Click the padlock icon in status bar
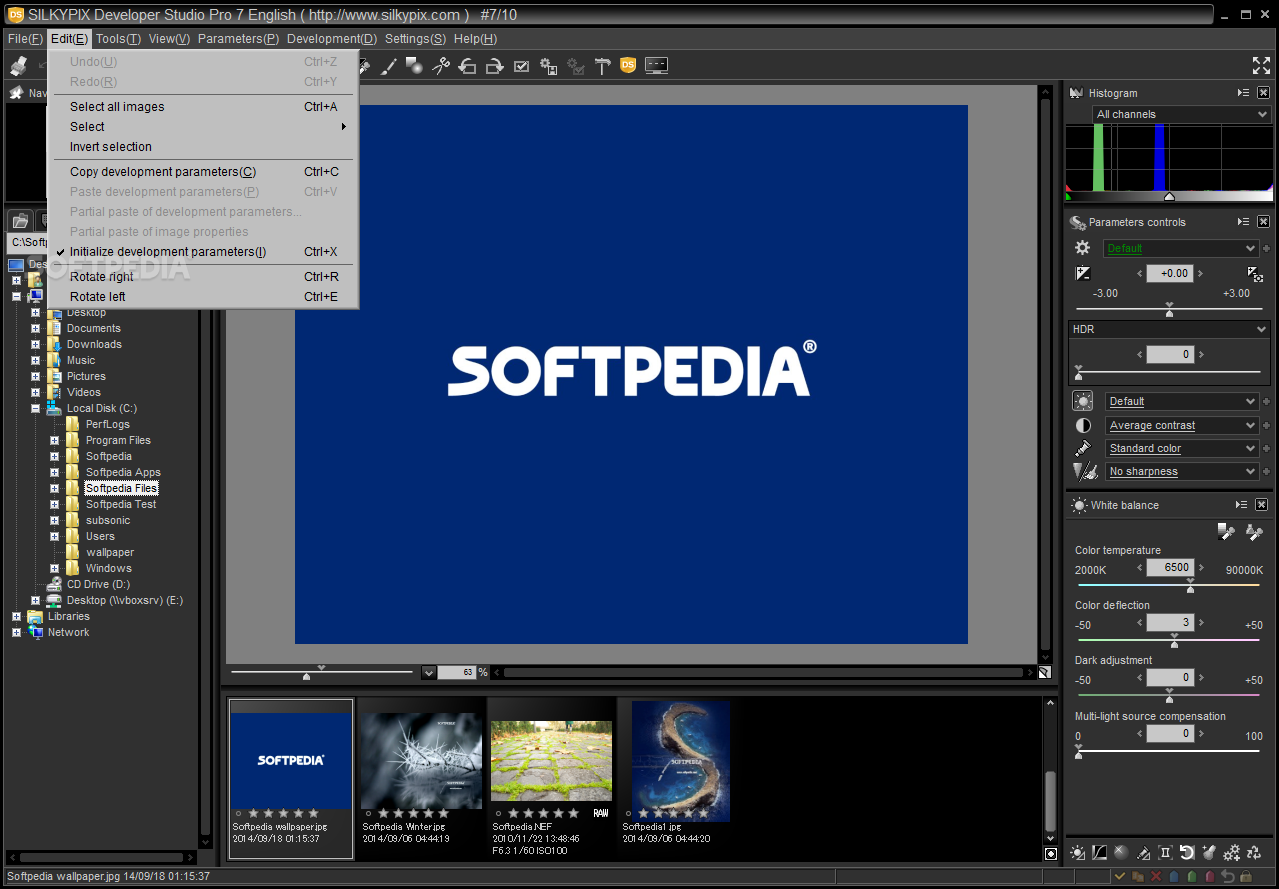 pos(1246,877)
